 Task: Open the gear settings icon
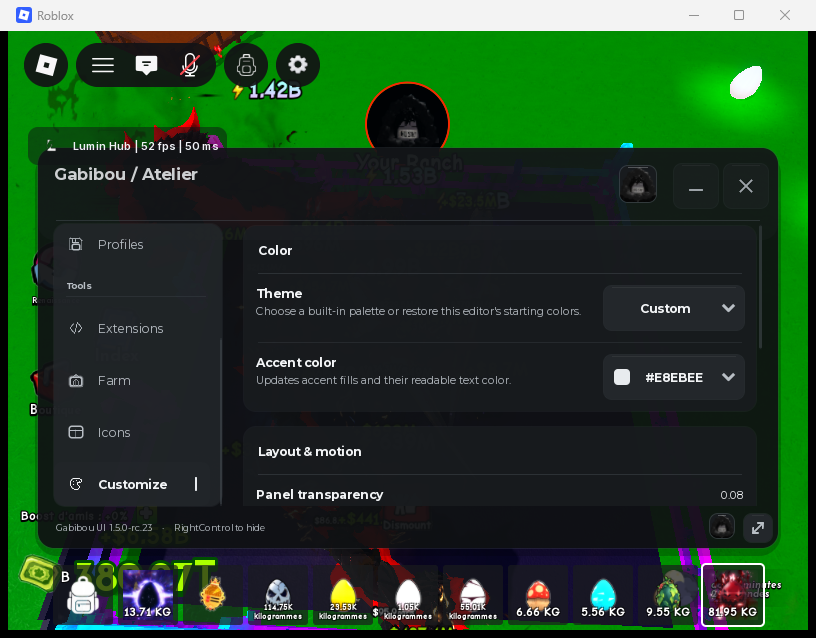298,65
